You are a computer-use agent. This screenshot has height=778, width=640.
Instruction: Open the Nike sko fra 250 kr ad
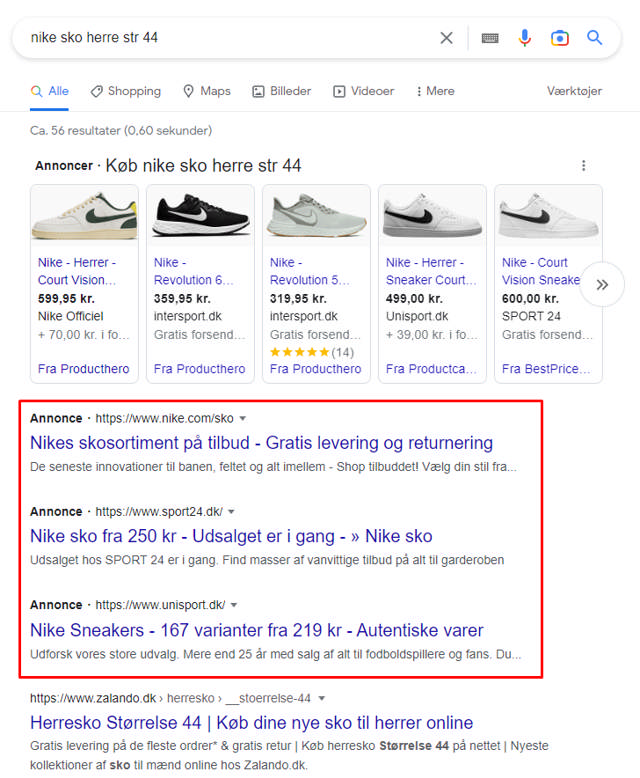pos(231,536)
